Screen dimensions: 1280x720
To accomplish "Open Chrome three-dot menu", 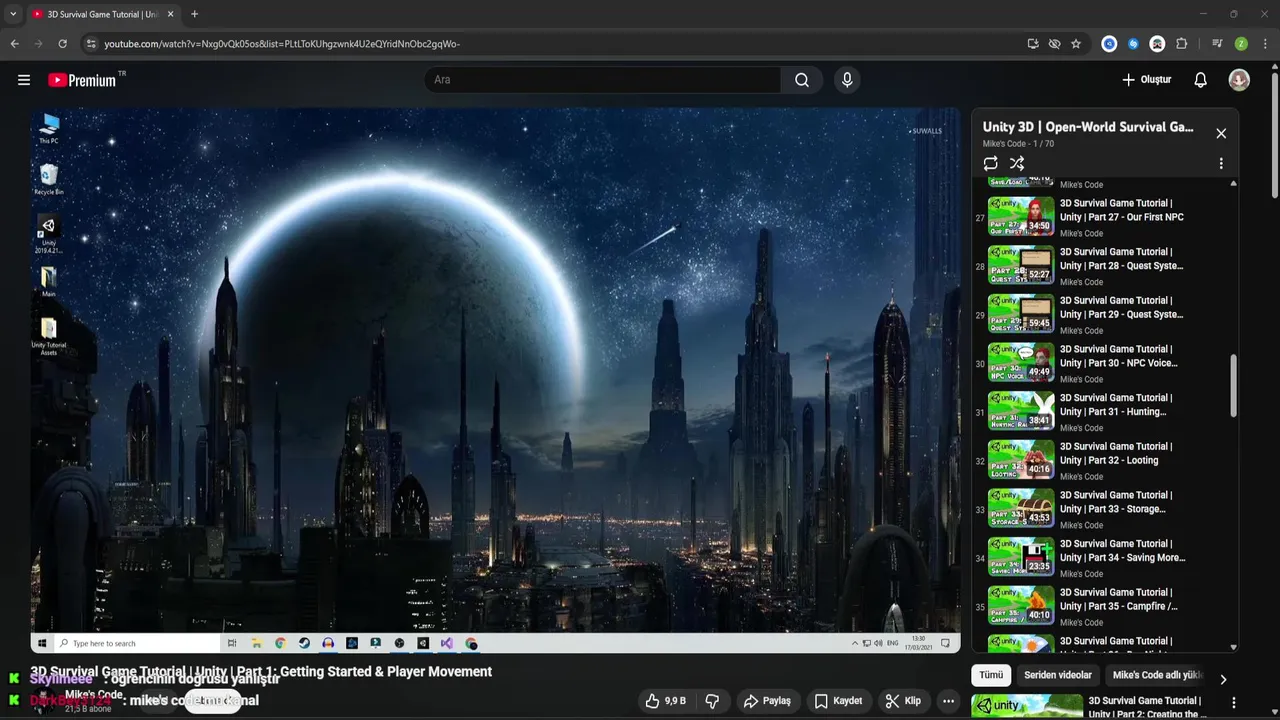I will pyautogui.click(x=1263, y=44).
